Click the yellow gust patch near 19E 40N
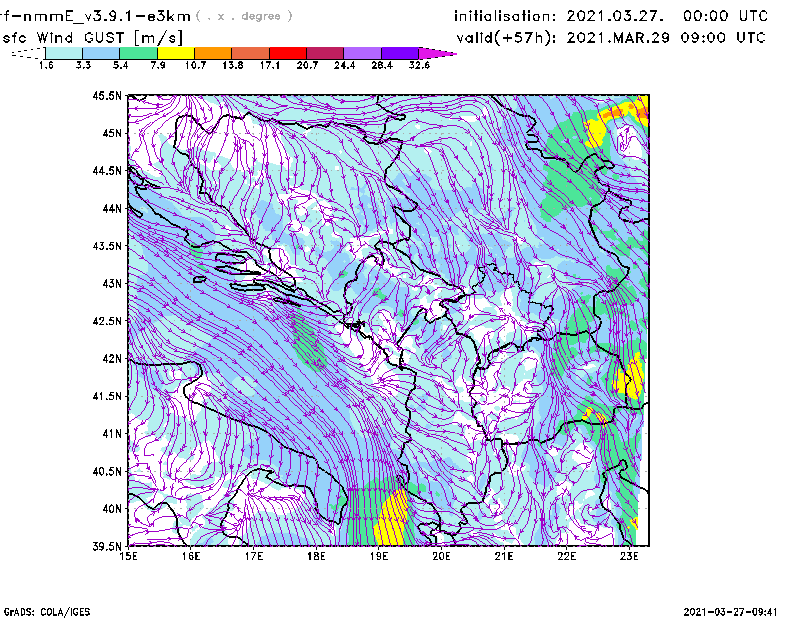 click(393, 520)
